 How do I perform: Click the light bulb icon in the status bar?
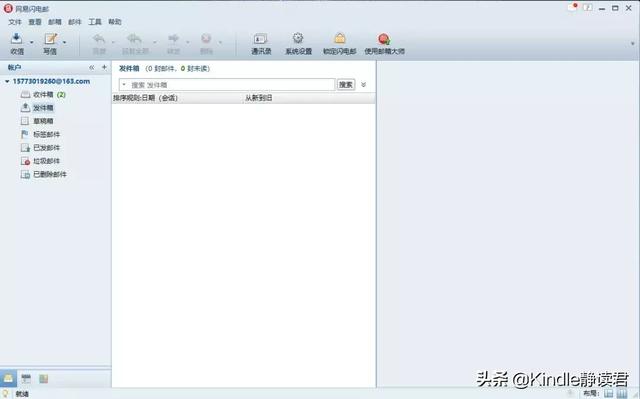tap(5, 393)
